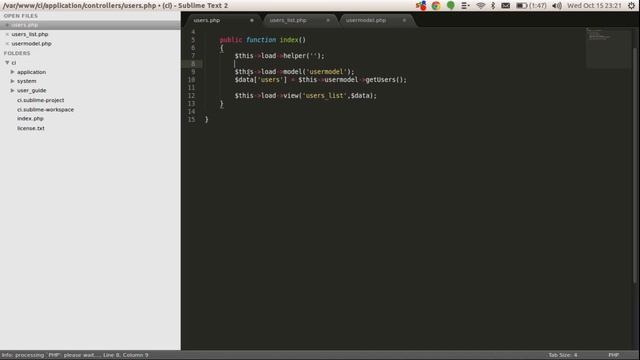640x360 pixels.
Task: Expand the user_guide folder
Action: point(12,90)
